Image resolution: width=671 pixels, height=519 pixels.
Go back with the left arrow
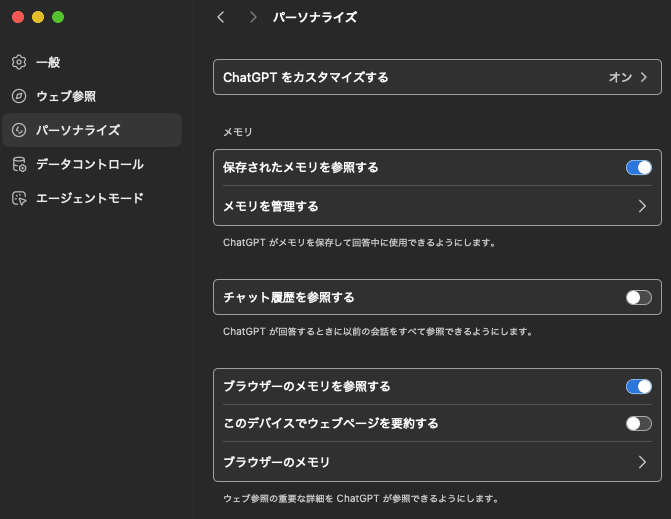(221, 17)
